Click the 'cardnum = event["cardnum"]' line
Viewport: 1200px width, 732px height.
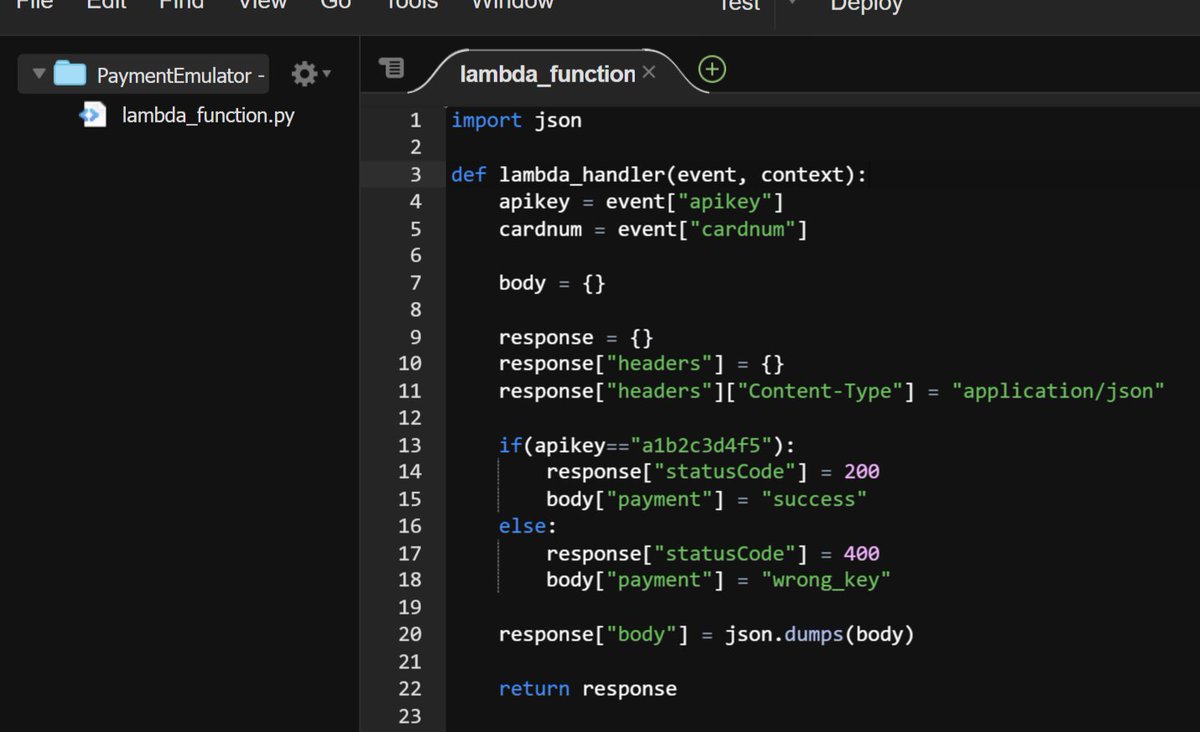653,229
